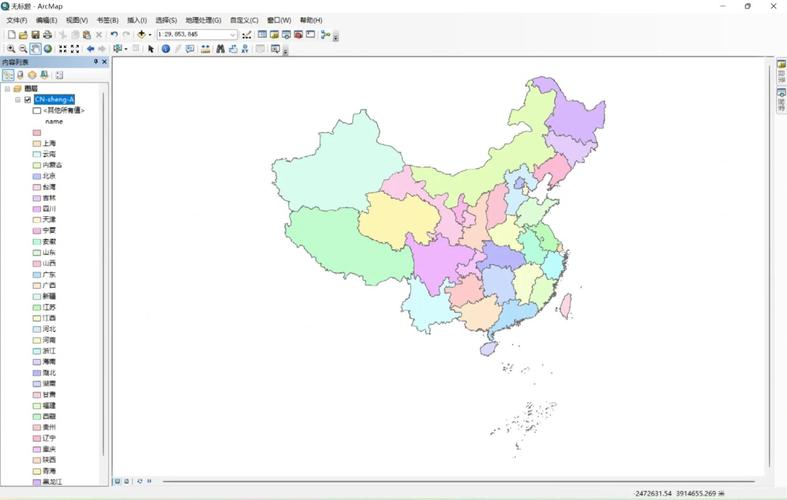787x500 pixels.
Task: Open the 编辑(E) menu
Action: (x=46, y=20)
